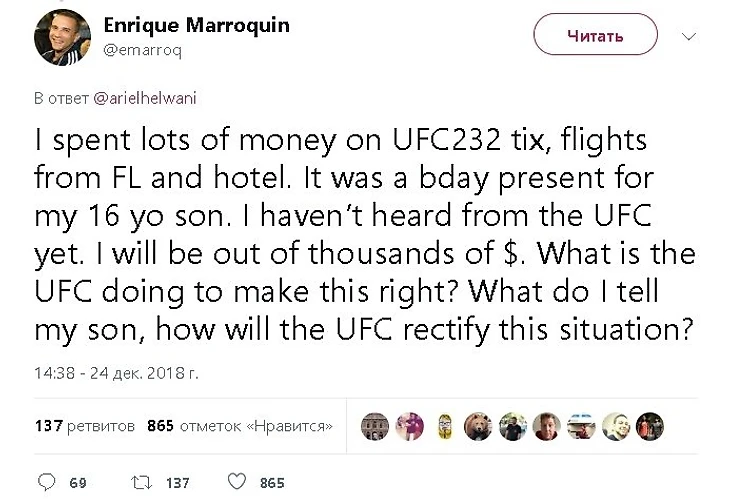Image resolution: width=730 pixels, height=499 pixels.
Task: Click the bear liker avatar
Action: click(x=478, y=426)
